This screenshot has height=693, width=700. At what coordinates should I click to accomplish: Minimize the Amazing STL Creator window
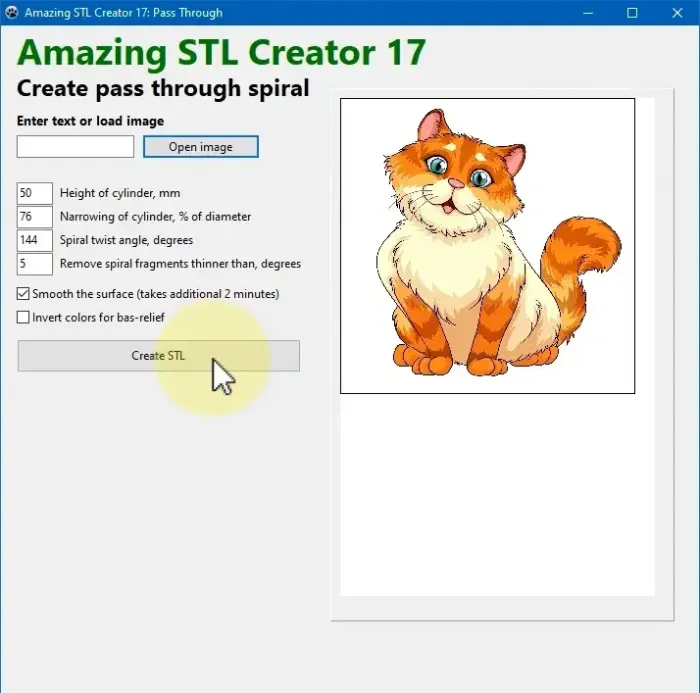(586, 13)
